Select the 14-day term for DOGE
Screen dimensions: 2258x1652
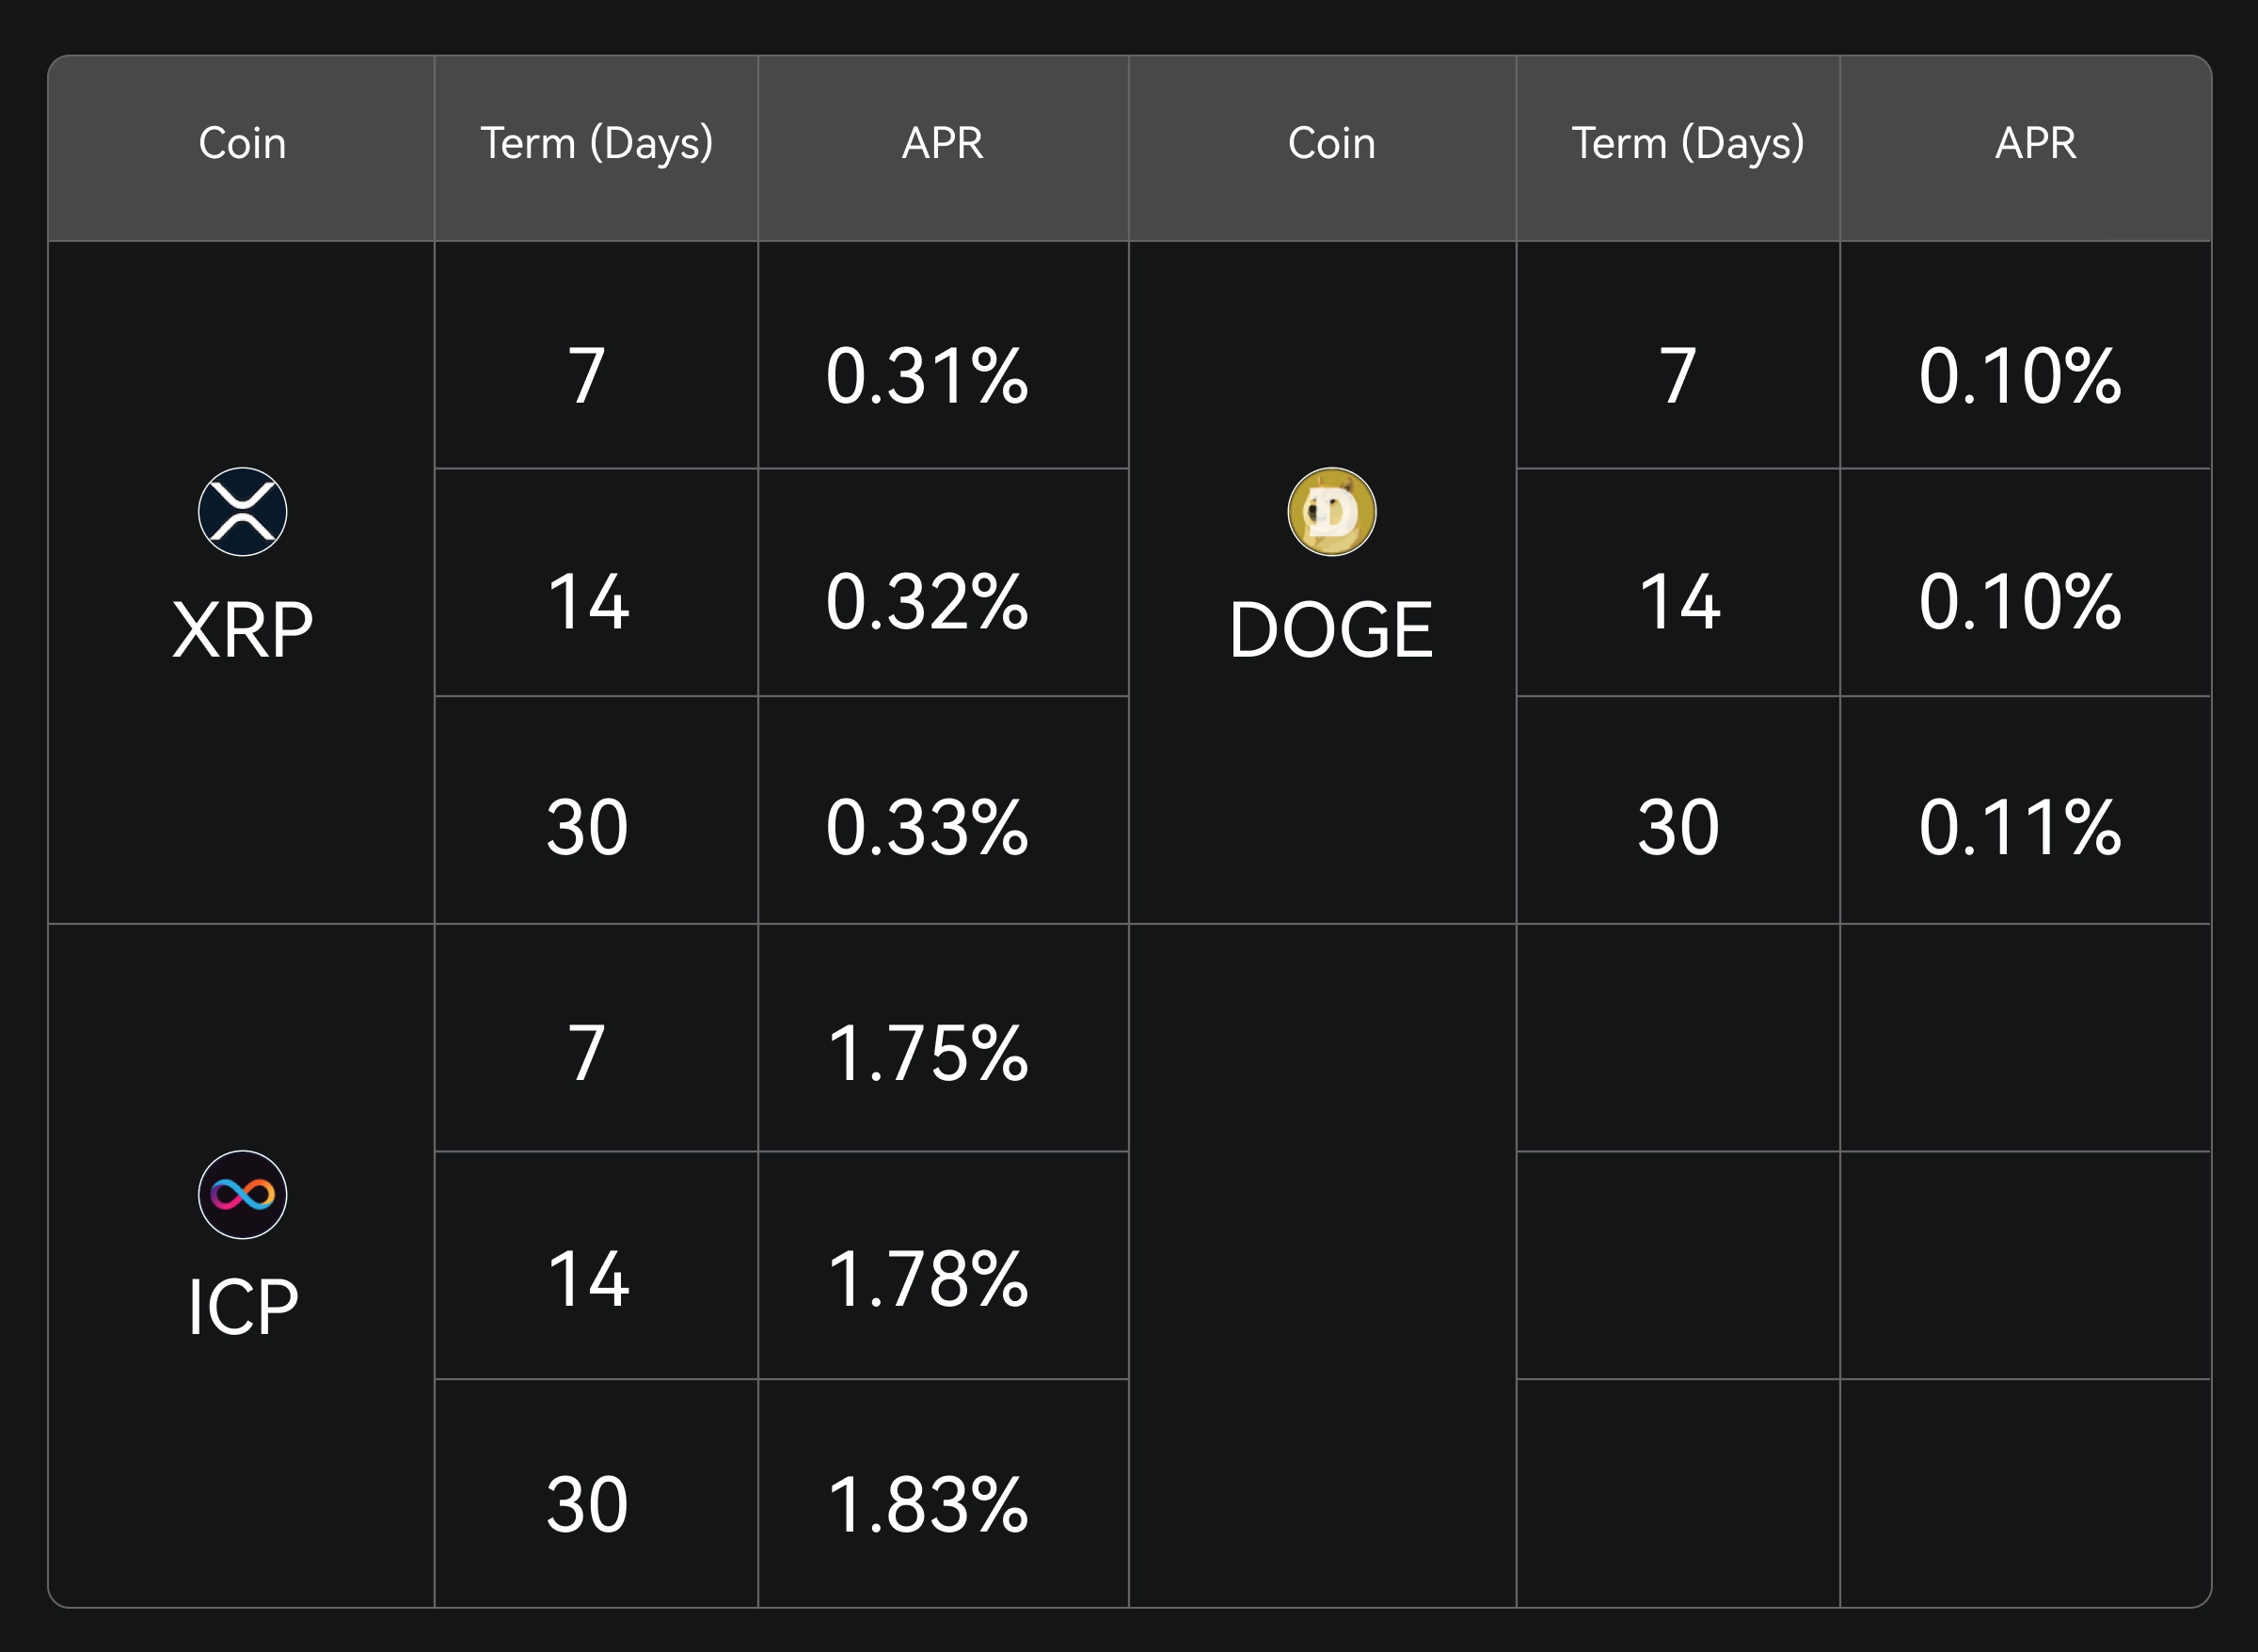[x=1679, y=602]
